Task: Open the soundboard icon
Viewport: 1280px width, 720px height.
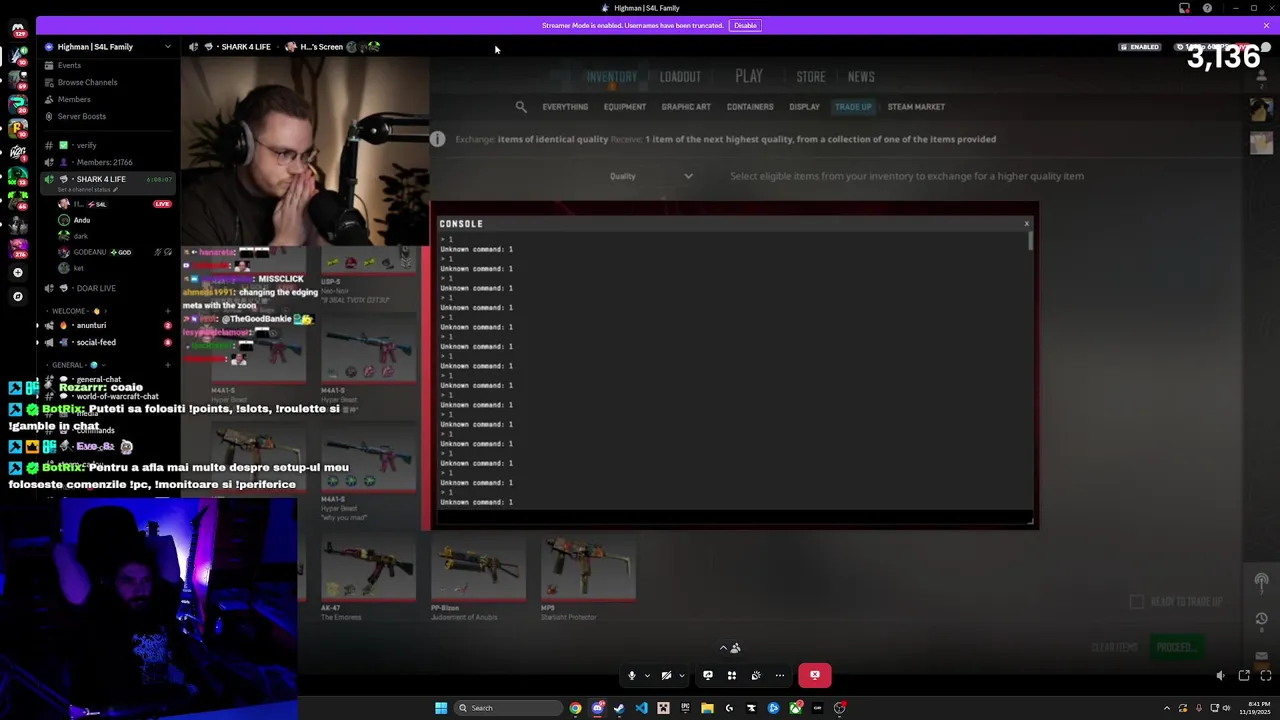Action: (756, 675)
